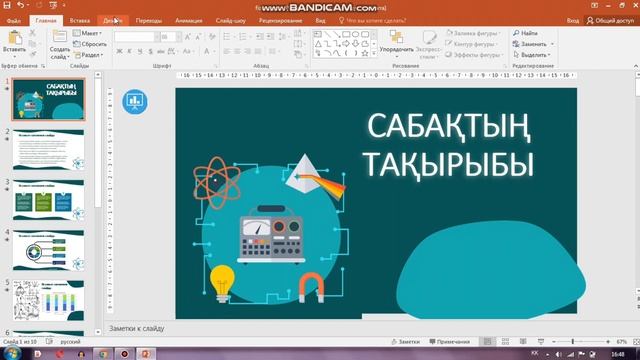Open the File (Файл) tab

pyautogui.click(x=13, y=20)
